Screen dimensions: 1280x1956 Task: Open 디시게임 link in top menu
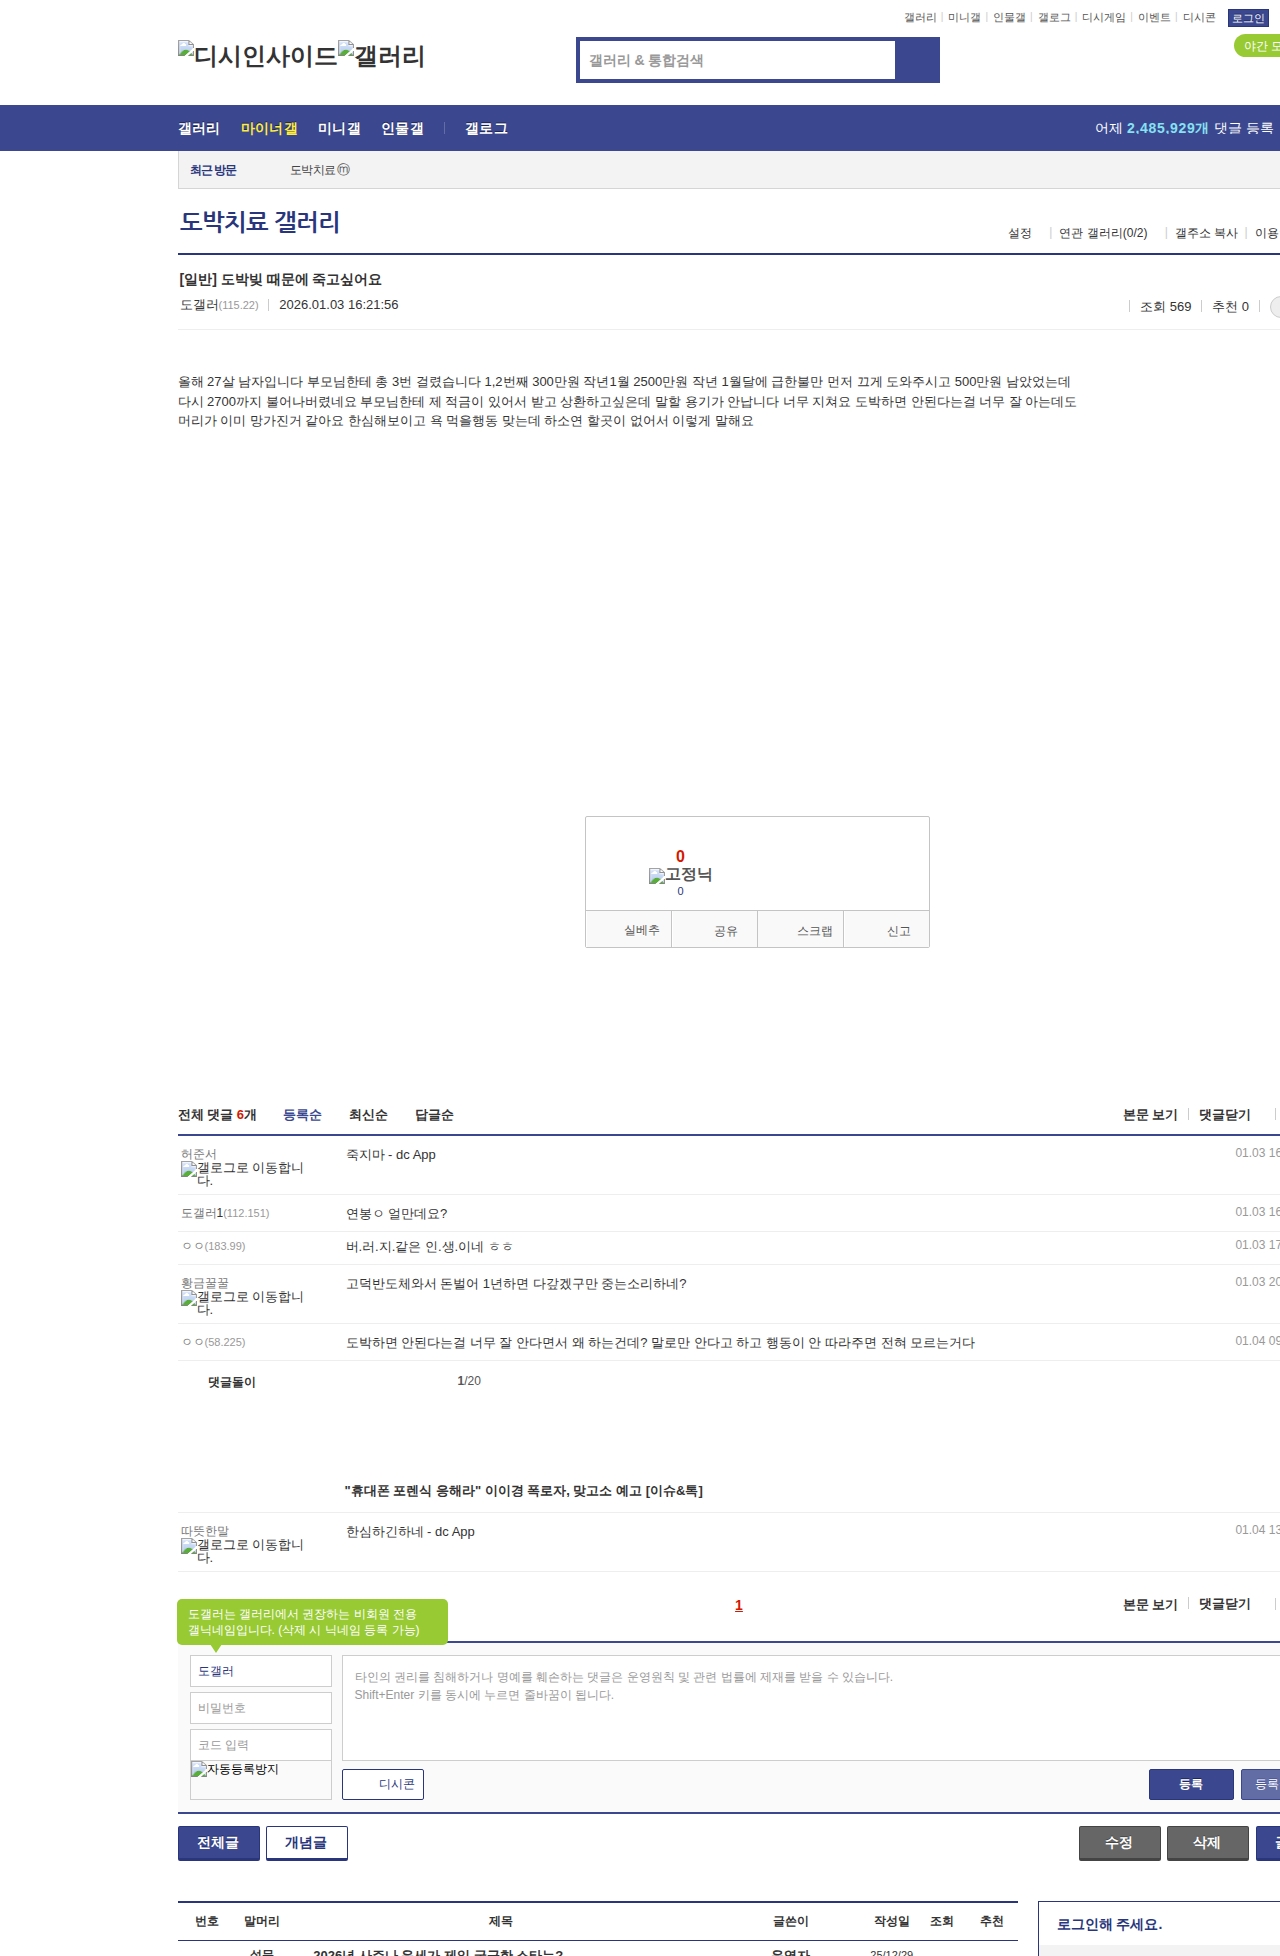click(x=1103, y=18)
